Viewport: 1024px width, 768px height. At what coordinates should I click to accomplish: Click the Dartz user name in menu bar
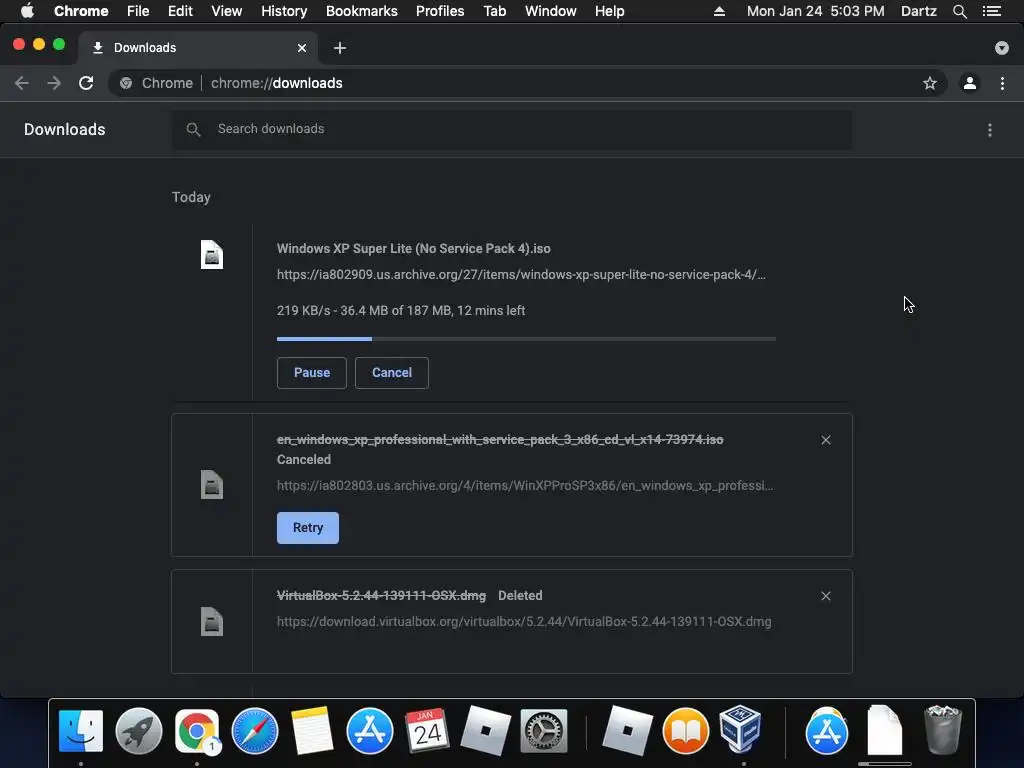click(918, 11)
